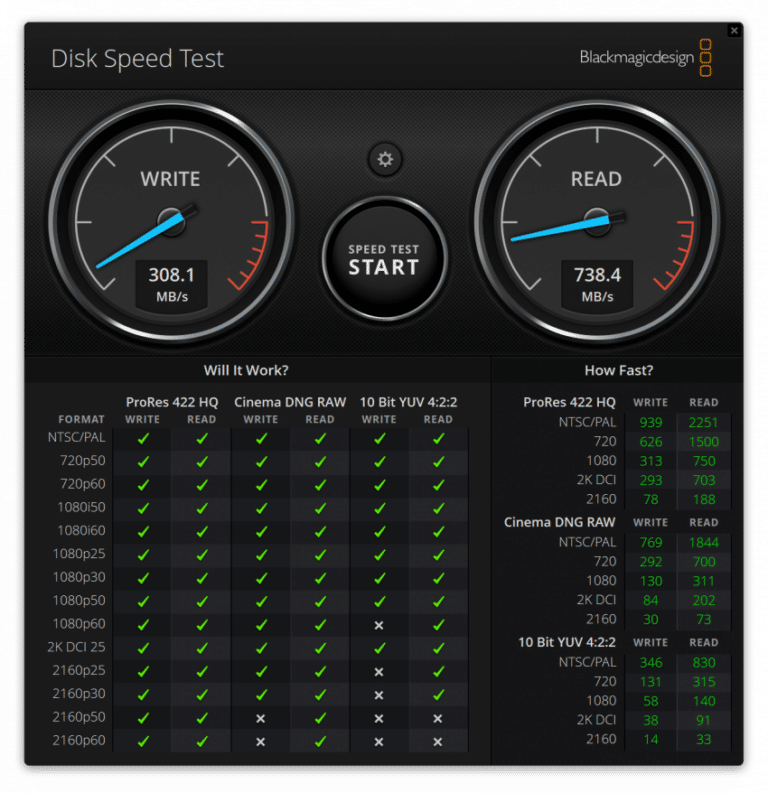Image resolution: width=768 pixels, height=793 pixels.
Task: Click the NTSC/PAL ProRes write checkmark
Action: click(x=143, y=438)
